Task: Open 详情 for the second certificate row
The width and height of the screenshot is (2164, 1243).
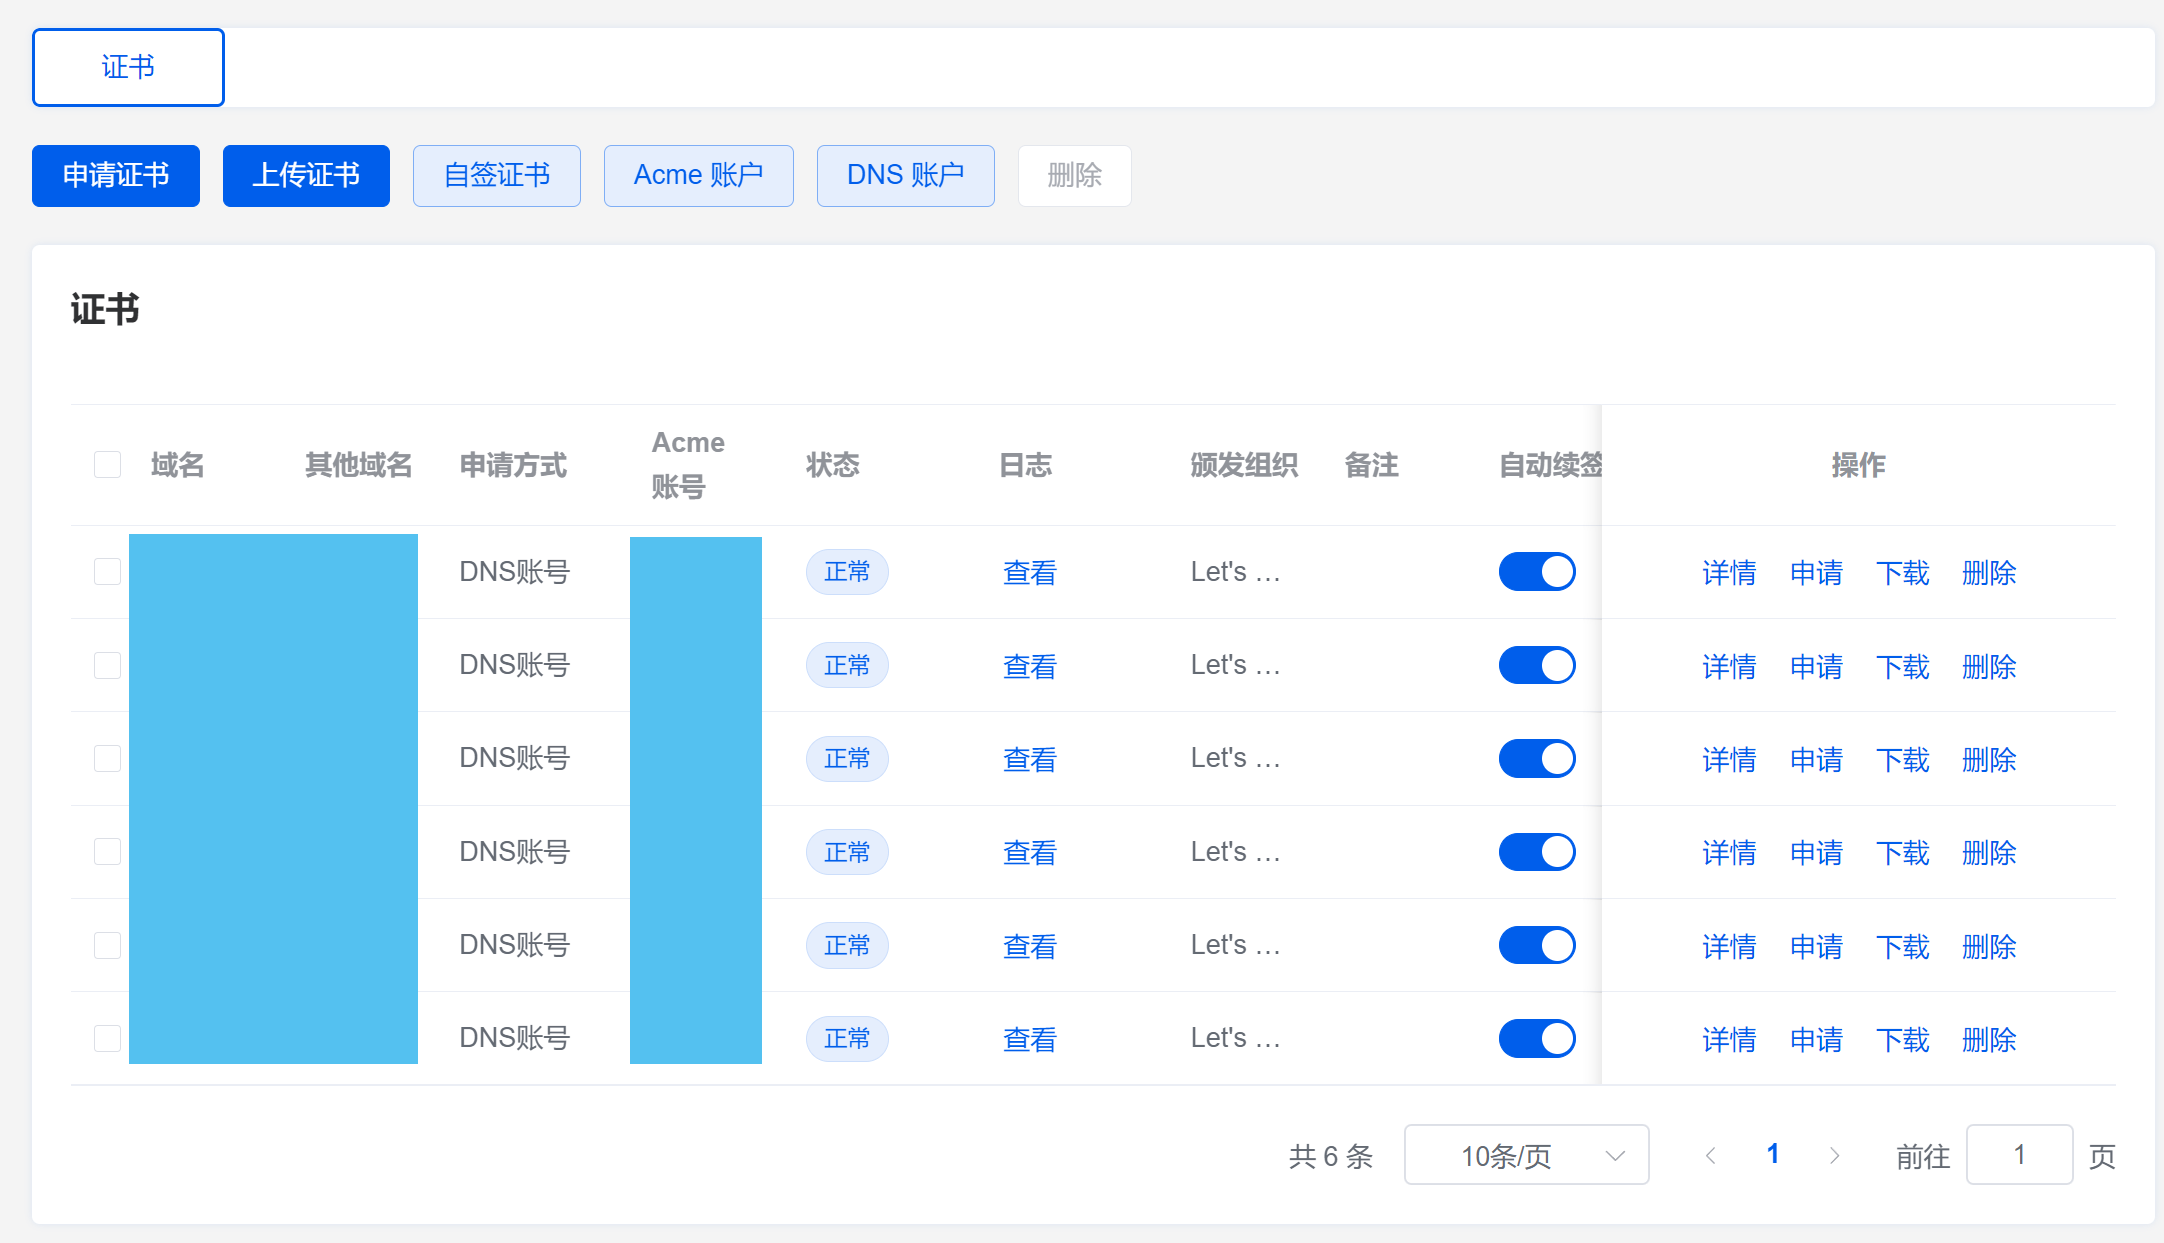Action: pos(1729,666)
